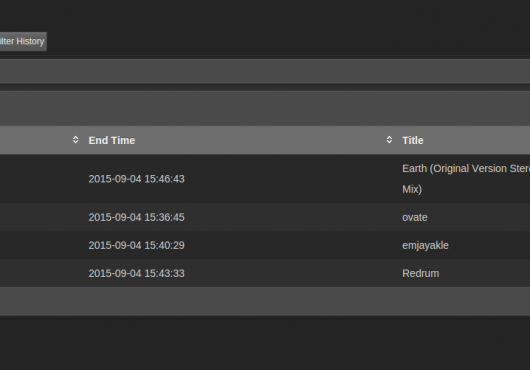This screenshot has height=370, width=530.
Task: Sort by End Time using arrow icon
Action: (x=75, y=140)
